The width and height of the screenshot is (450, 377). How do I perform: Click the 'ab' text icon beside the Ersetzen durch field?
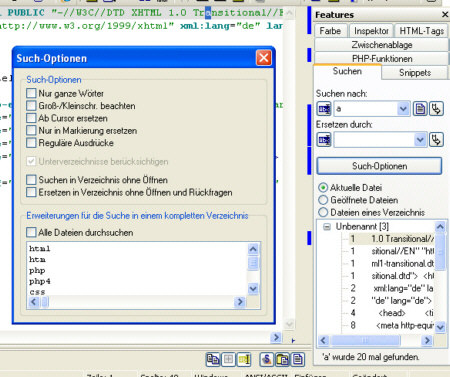[324, 140]
